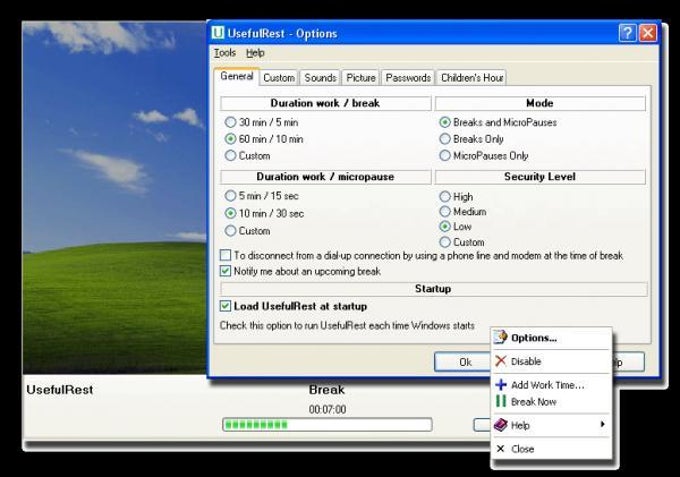This screenshot has width=680, height=477.
Task: Open the Help menu in the menu bar
Action: coord(255,53)
